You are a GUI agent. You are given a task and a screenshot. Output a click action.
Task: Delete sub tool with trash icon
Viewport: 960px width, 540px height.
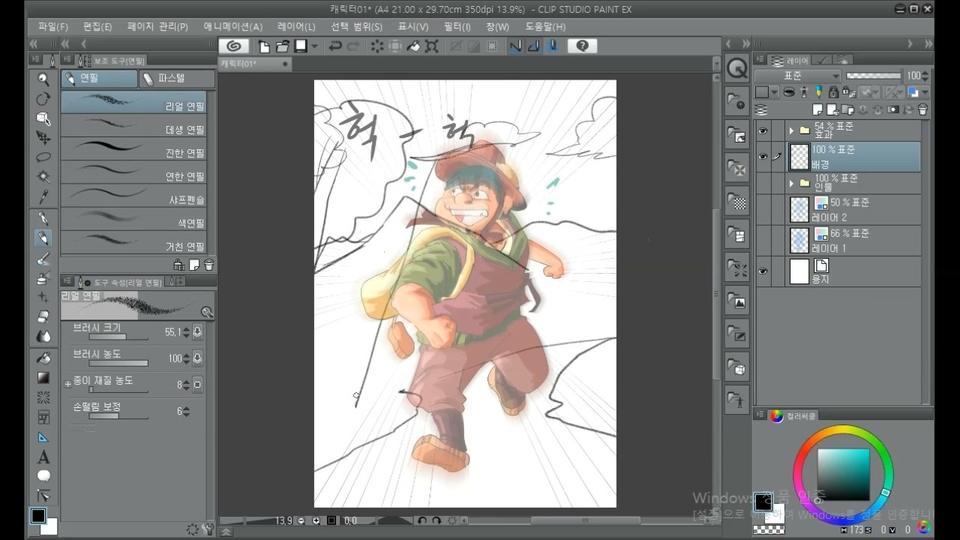pos(209,265)
